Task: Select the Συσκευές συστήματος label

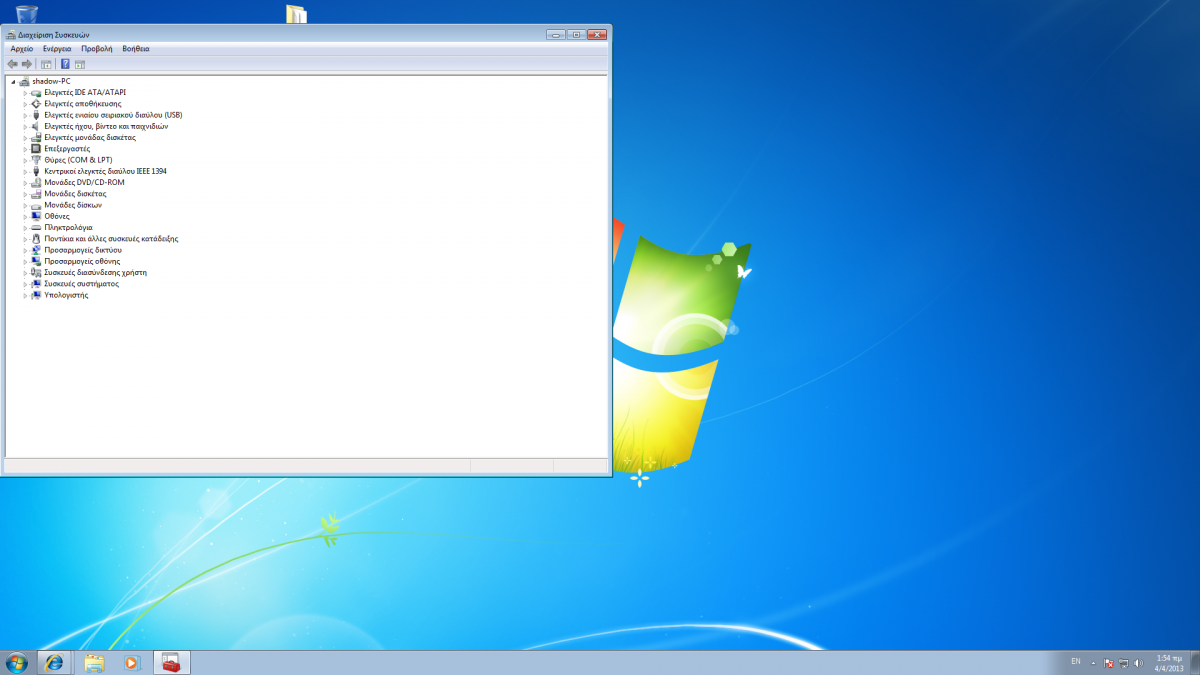Action: [81, 284]
